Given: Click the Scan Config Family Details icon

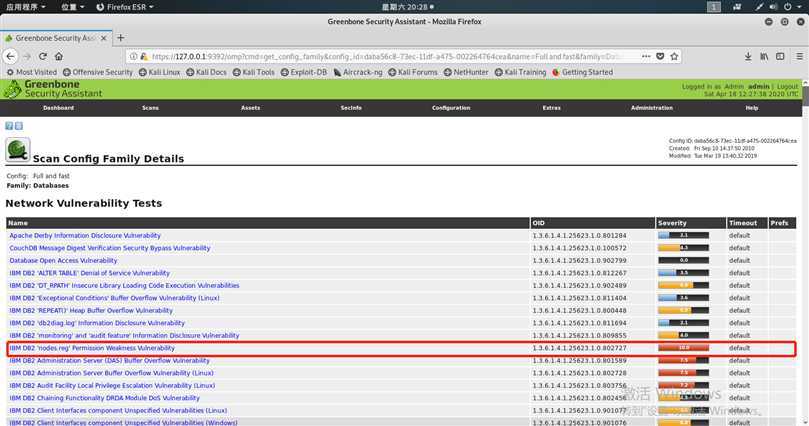Looking at the screenshot, I should pos(18,151).
